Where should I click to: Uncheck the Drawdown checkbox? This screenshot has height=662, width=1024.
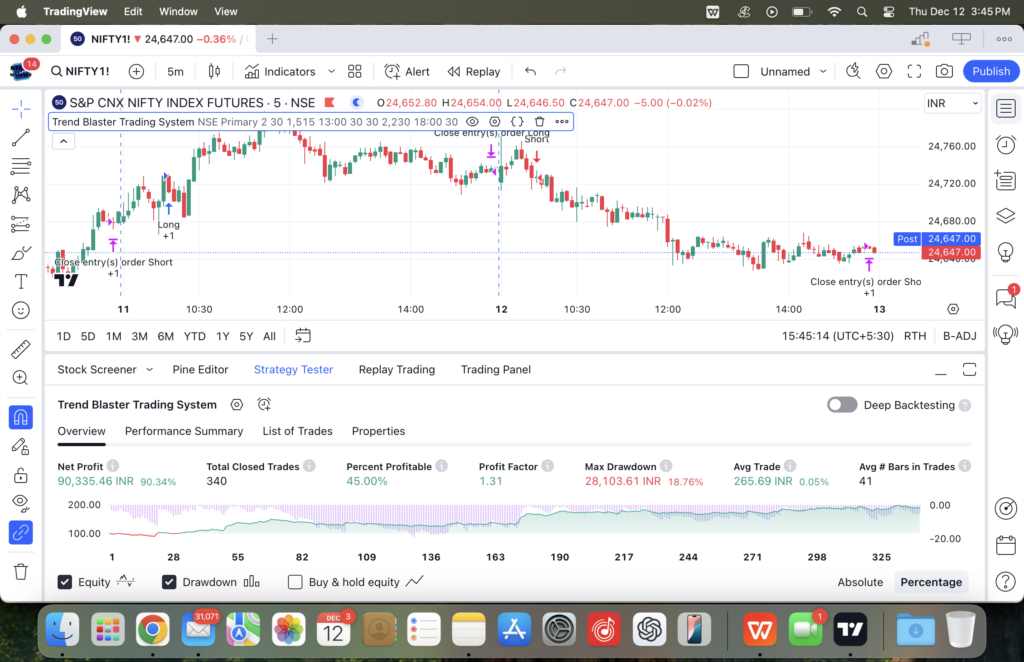(x=169, y=582)
